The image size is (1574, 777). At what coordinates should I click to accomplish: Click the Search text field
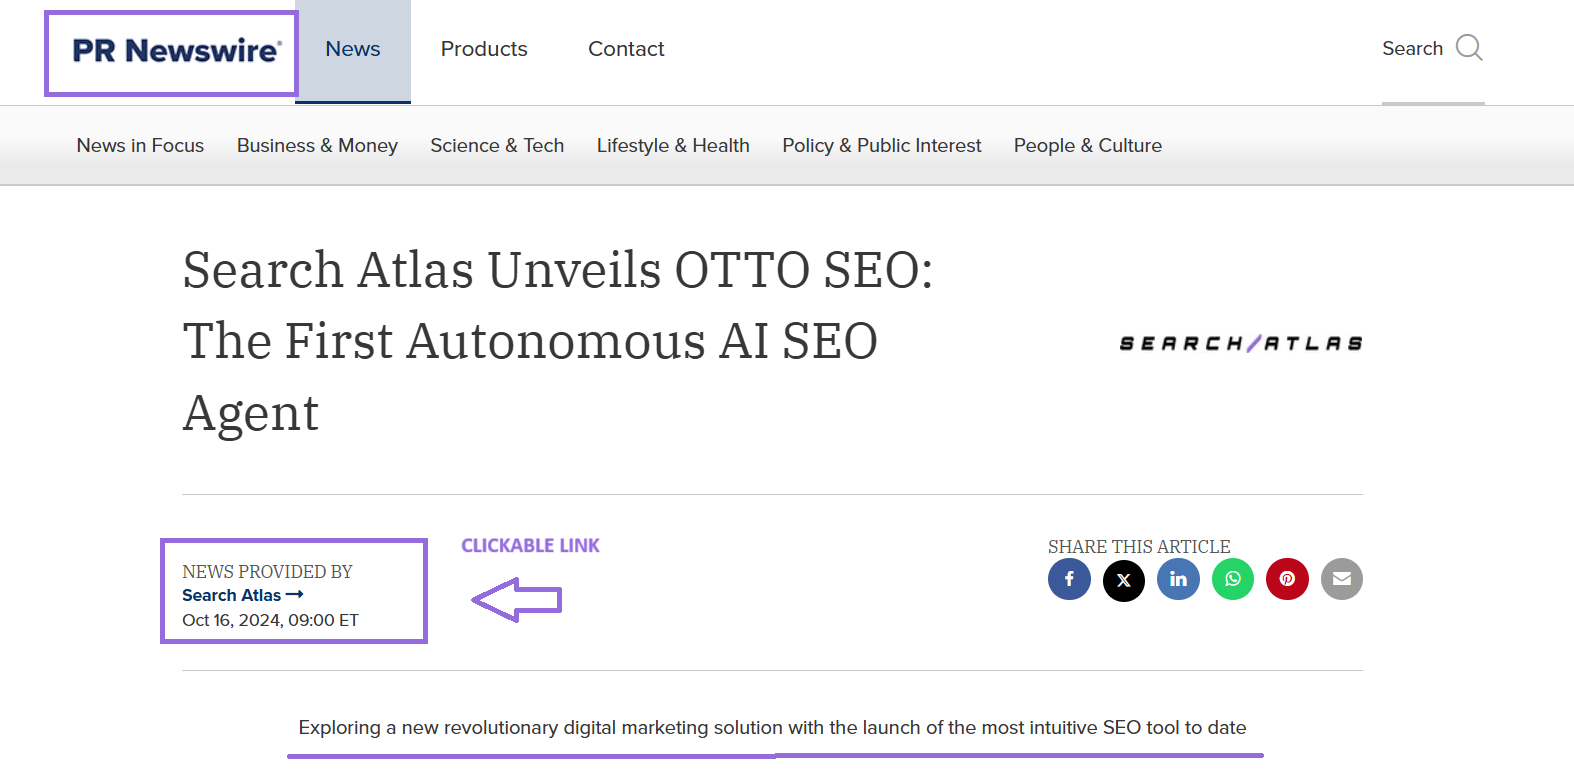coord(1411,49)
